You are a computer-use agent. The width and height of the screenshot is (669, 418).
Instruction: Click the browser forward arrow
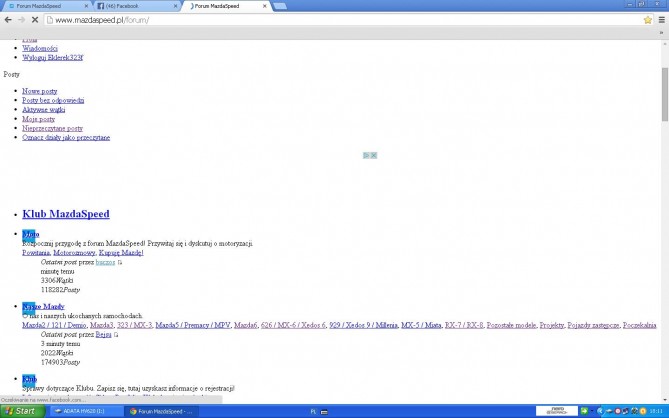pos(21,20)
